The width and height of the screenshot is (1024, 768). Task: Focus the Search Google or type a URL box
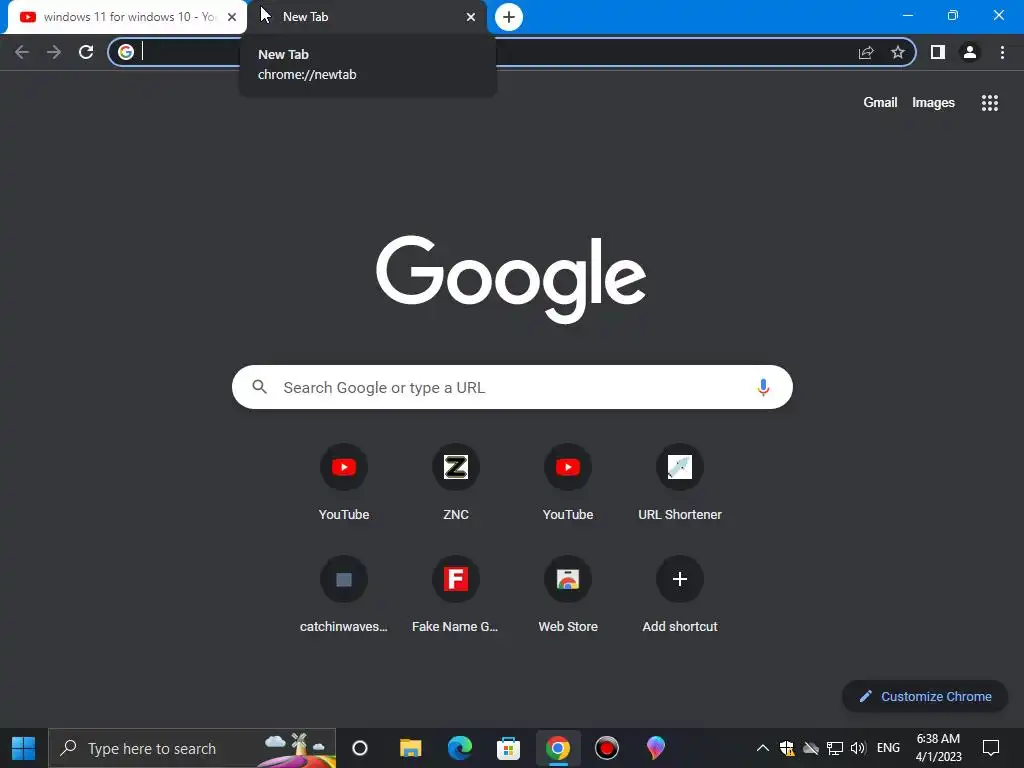pos(512,387)
